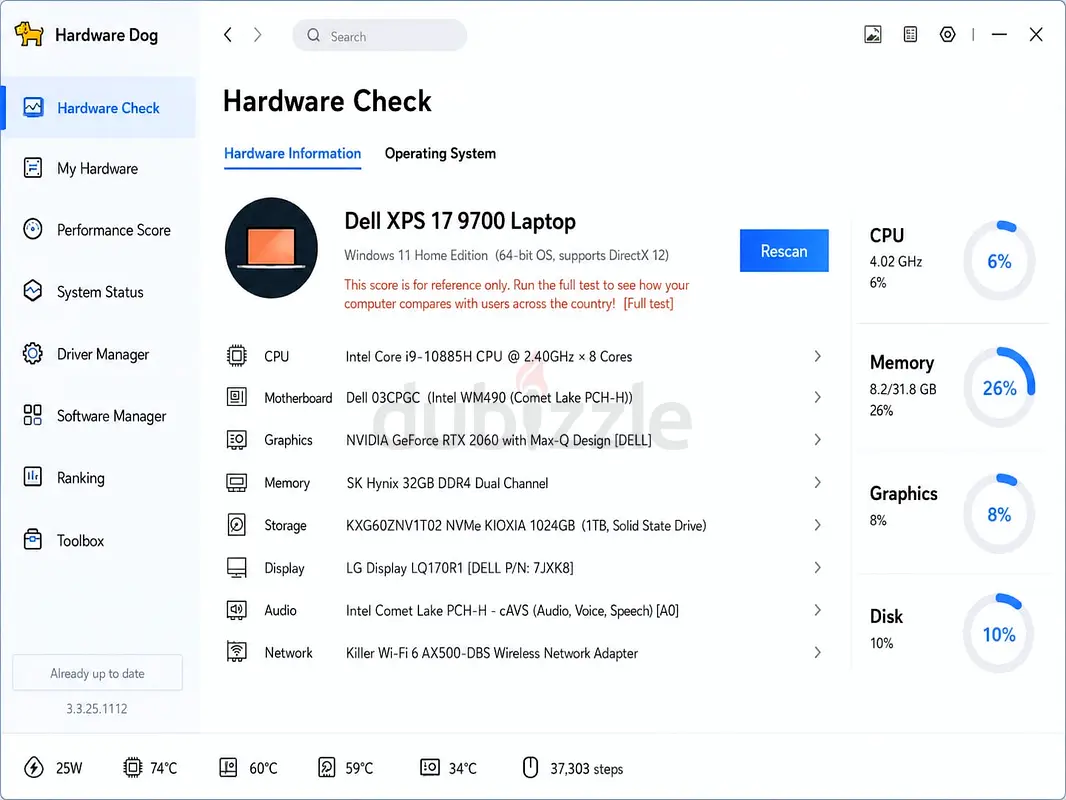Open My Hardware sidebar icon

tap(33, 168)
